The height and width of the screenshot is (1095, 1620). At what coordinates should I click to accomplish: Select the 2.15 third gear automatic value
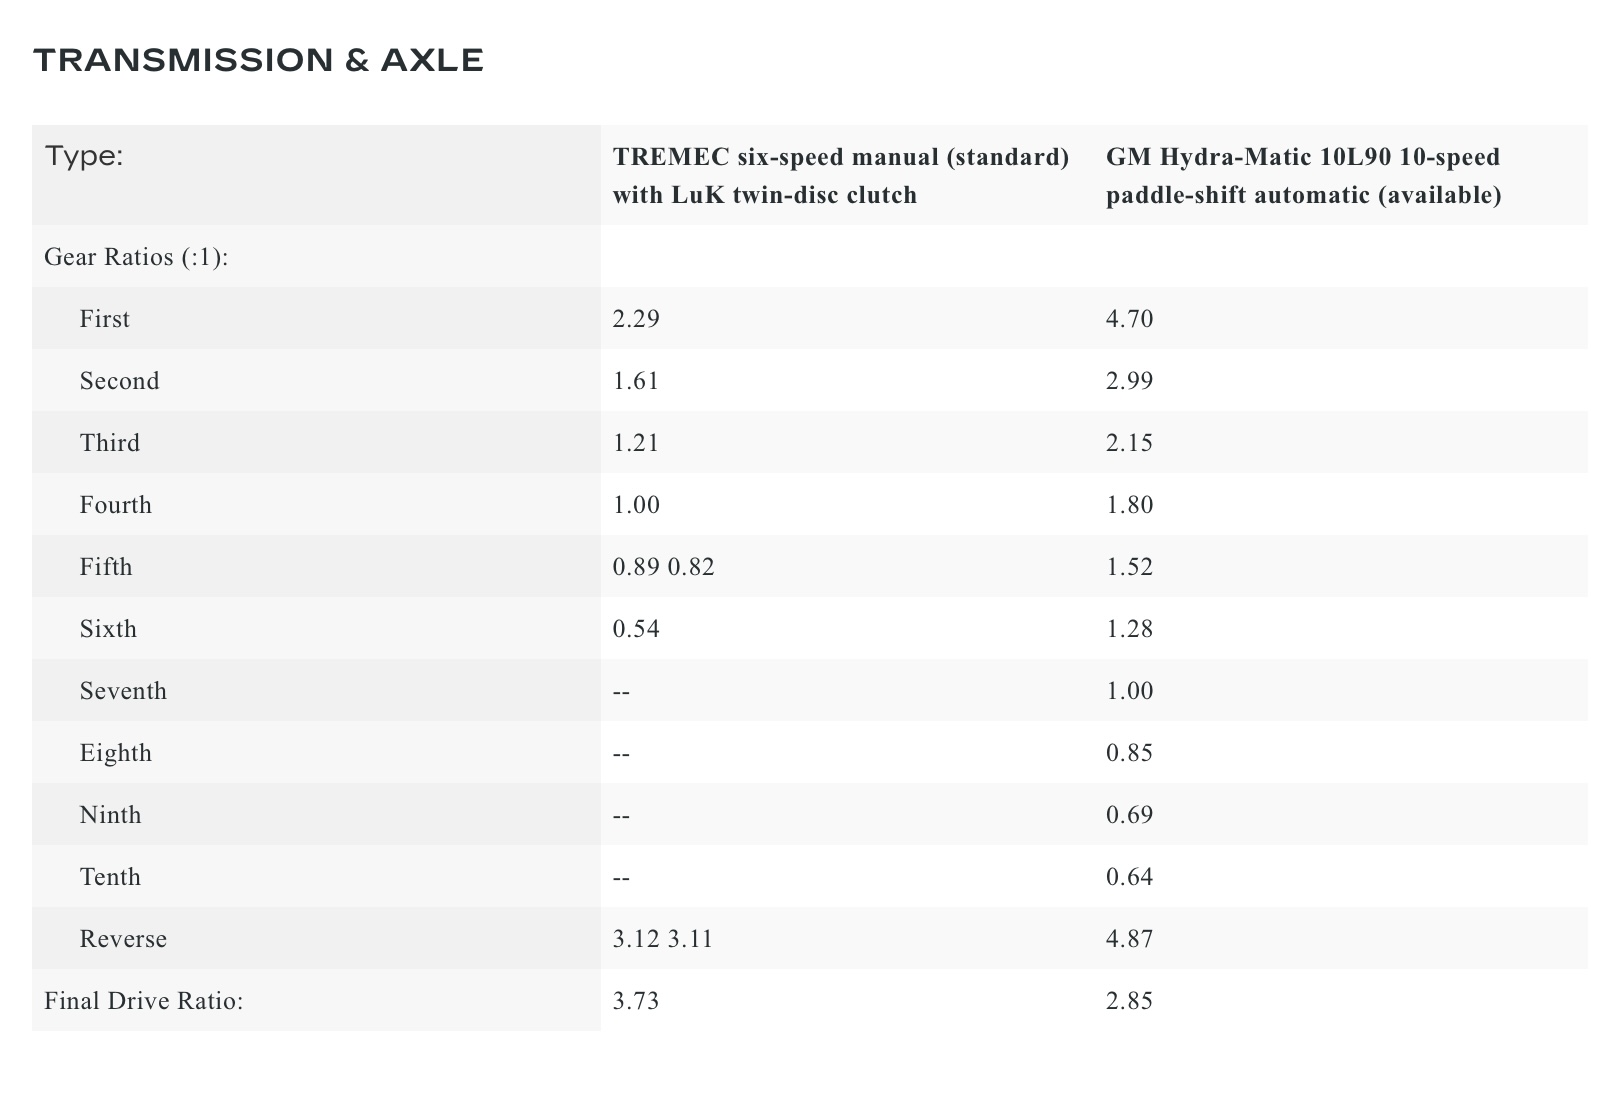(x=1130, y=443)
